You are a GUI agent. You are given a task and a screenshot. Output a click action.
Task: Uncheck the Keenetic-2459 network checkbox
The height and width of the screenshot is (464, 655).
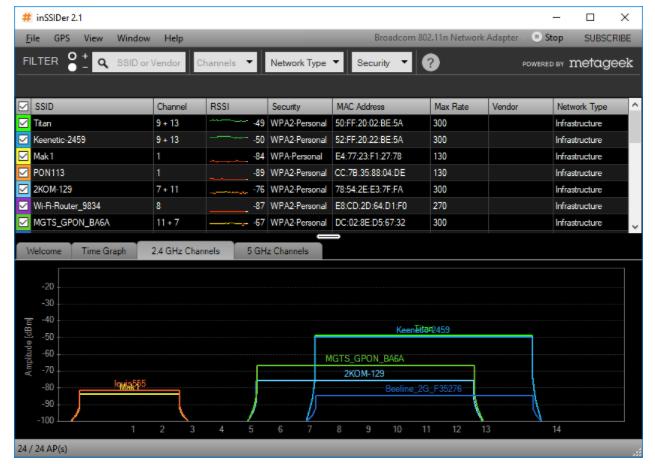tap(23, 139)
